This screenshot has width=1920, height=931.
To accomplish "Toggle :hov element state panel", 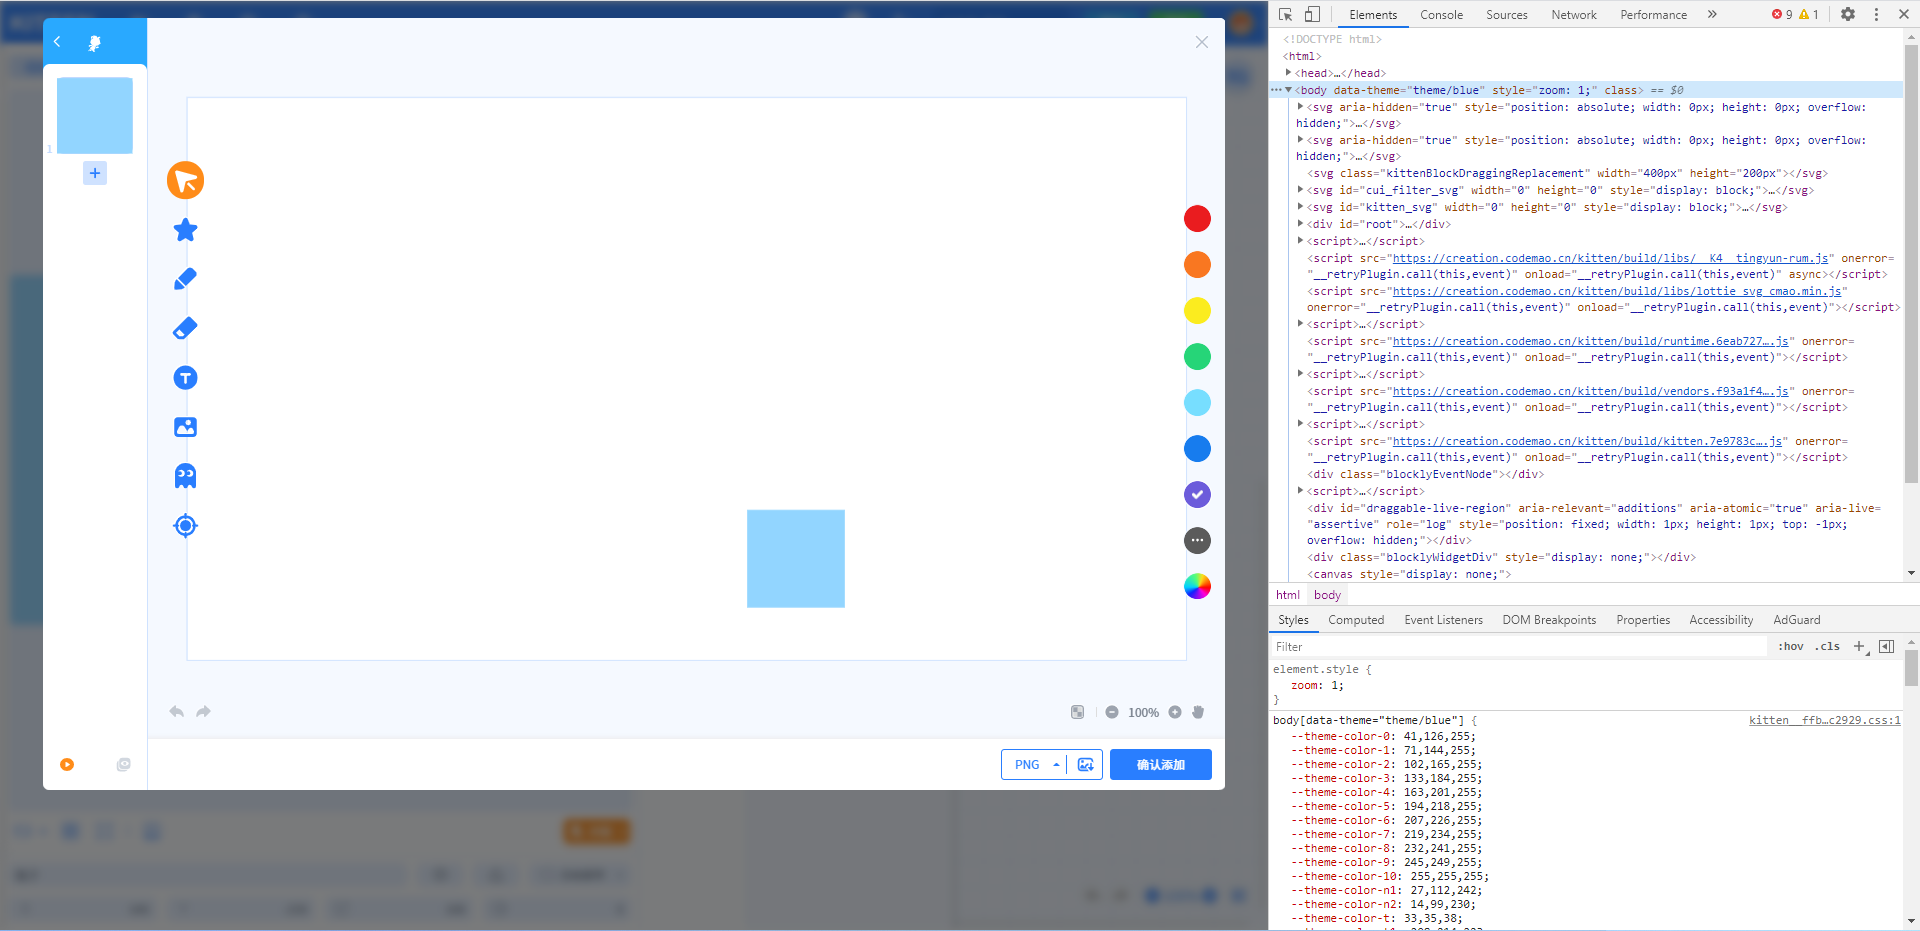I will pyautogui.click(x=1791, y=647).
